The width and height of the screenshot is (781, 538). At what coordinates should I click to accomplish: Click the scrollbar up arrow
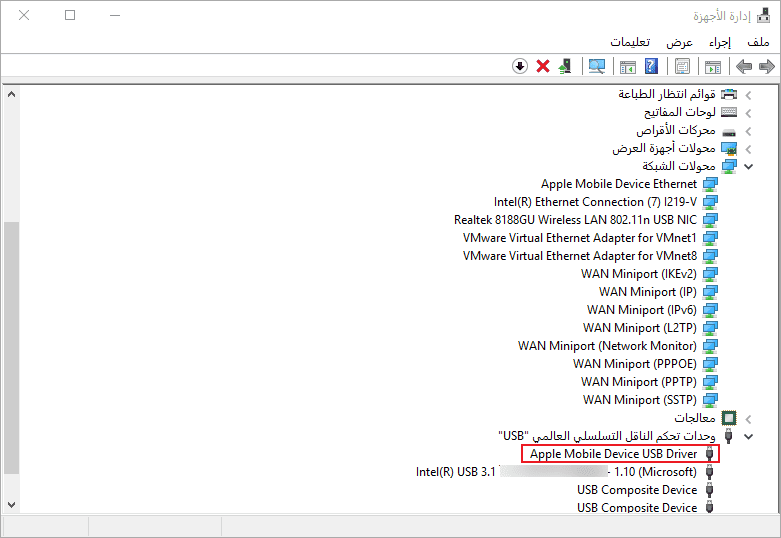point(11,94)
